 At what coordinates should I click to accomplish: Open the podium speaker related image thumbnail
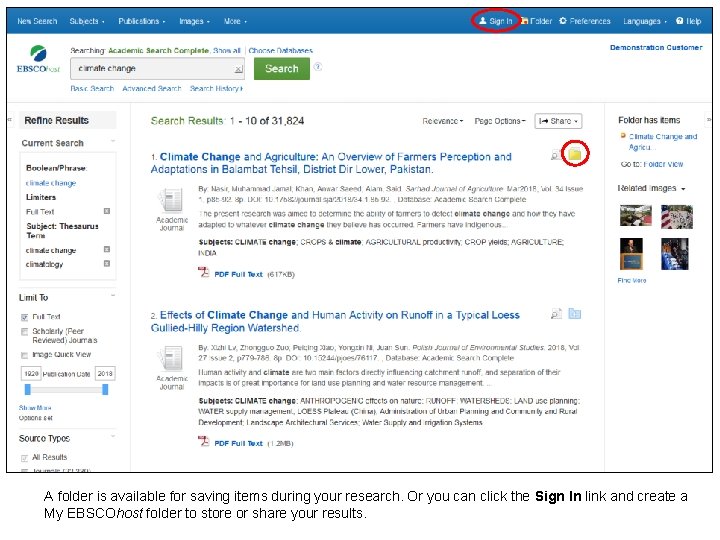click(631, 253)
